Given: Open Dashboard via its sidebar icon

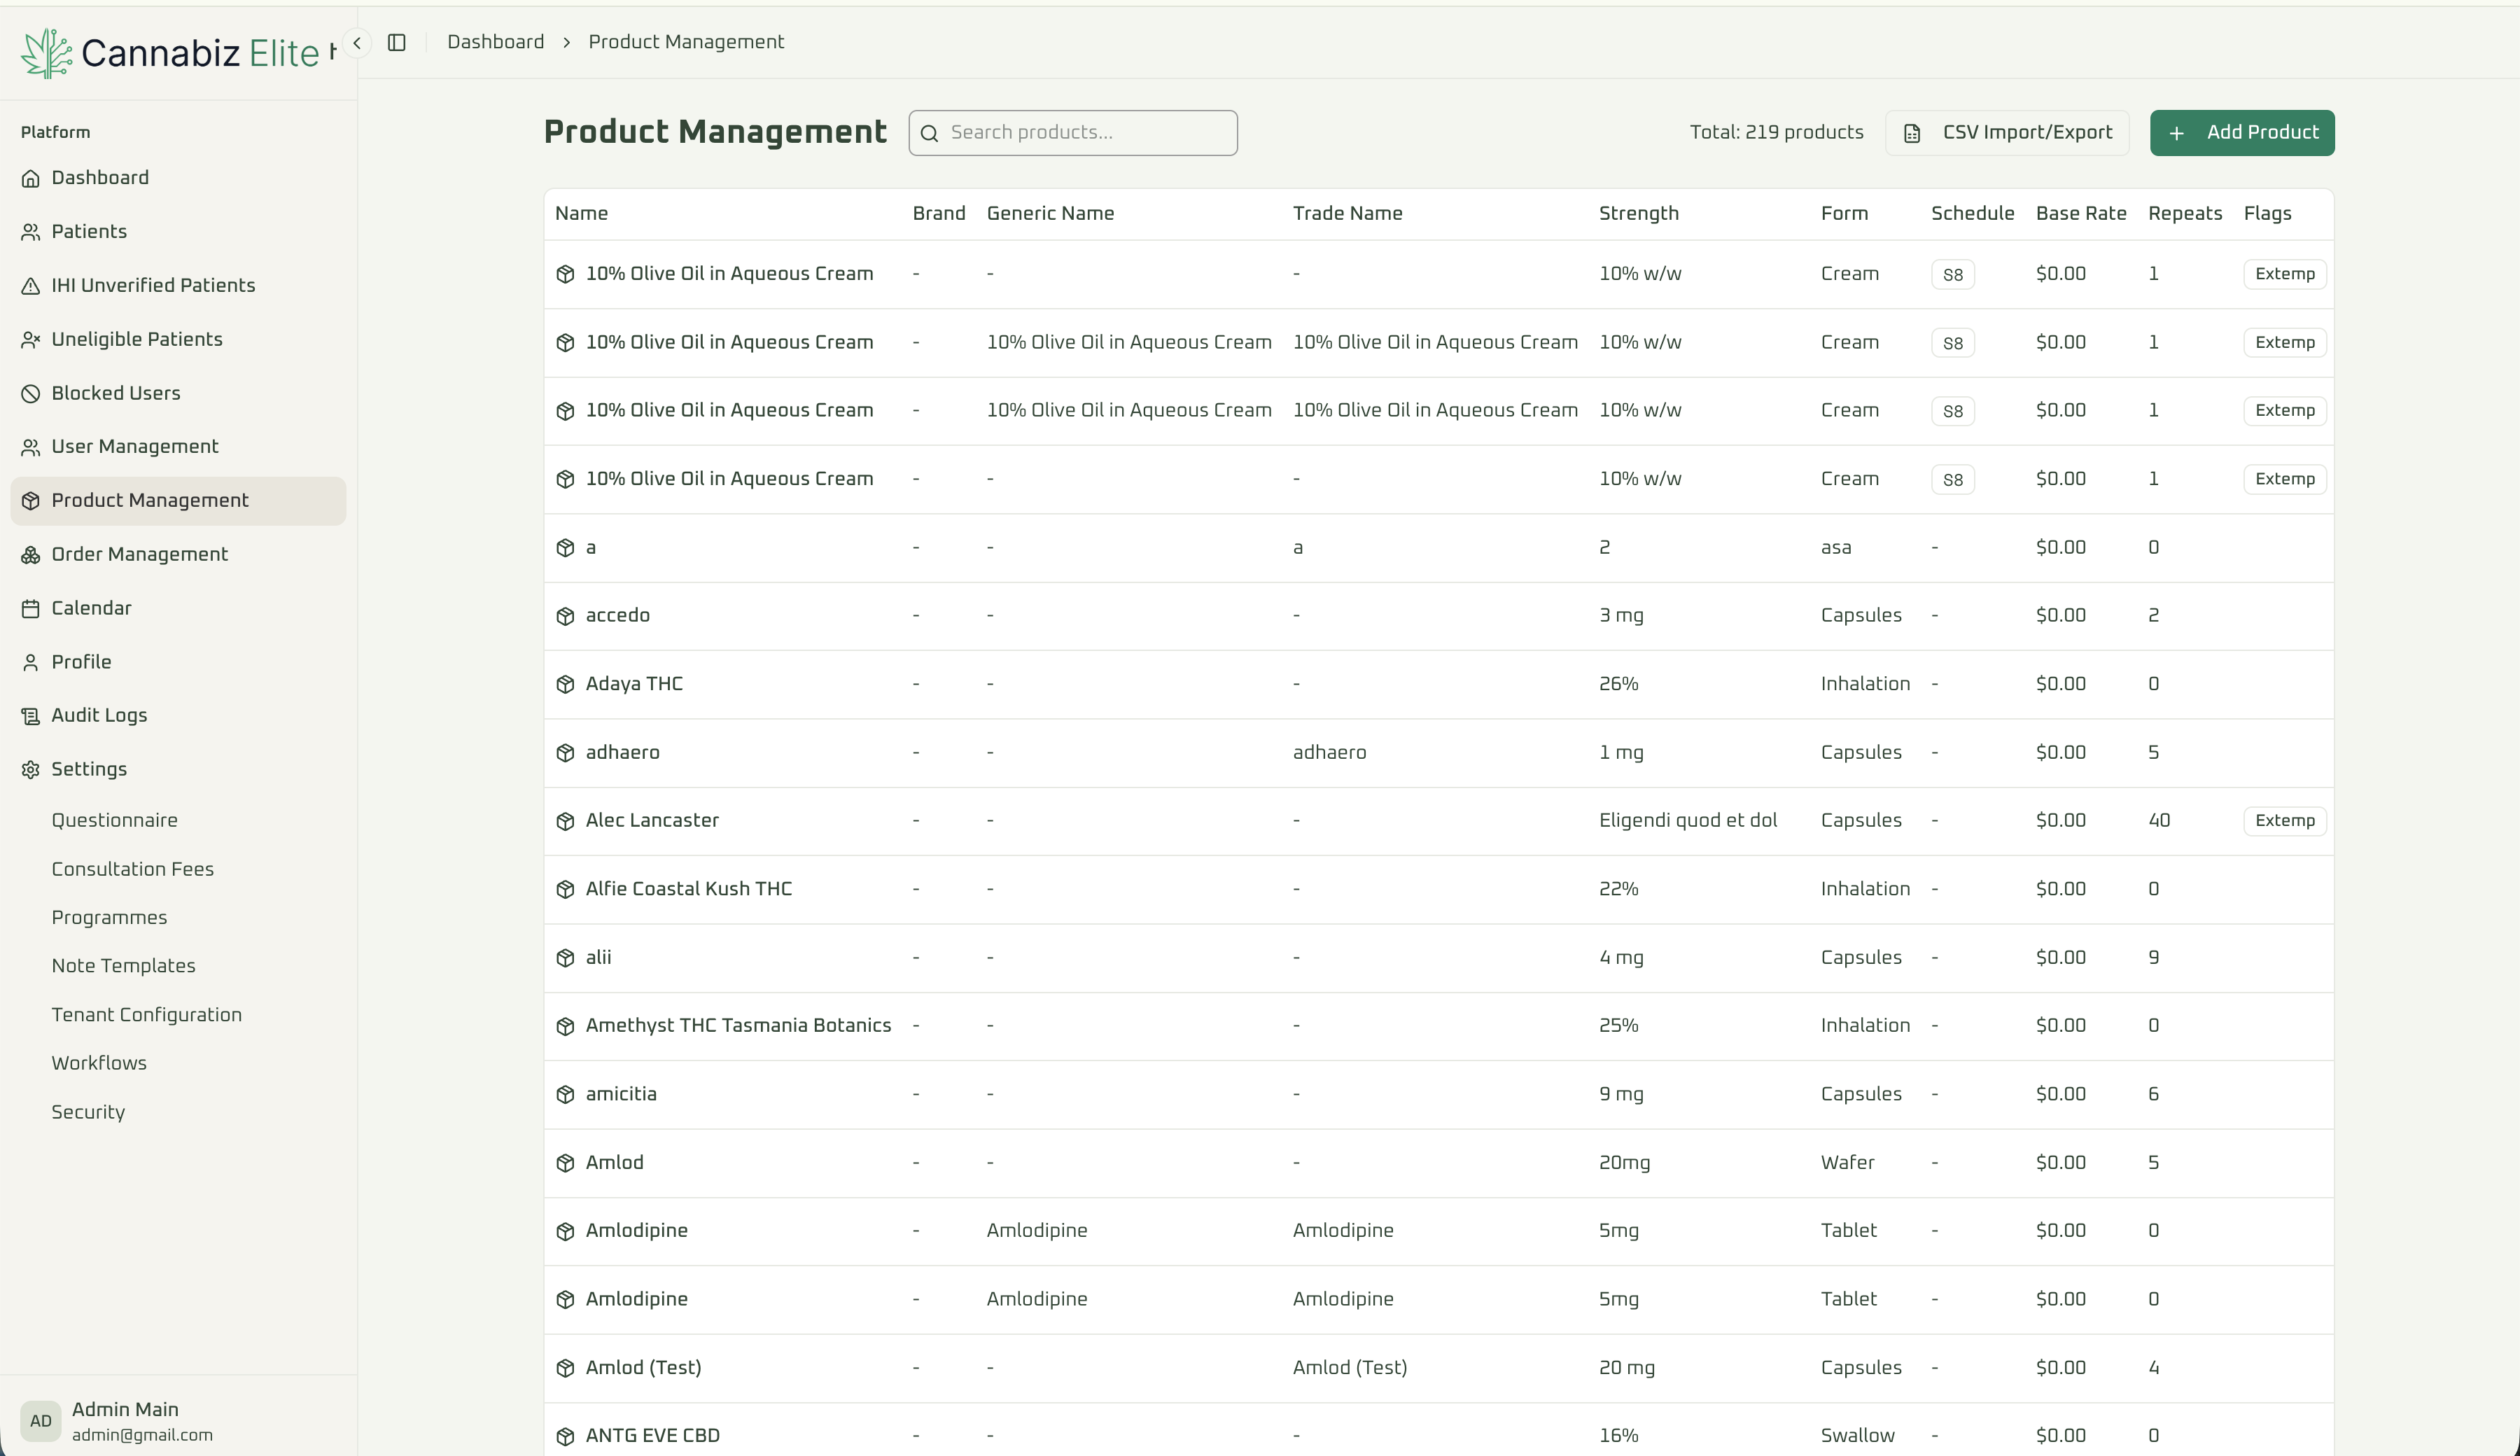Looking at the screenshot, I should pyautogui.click(x=31, y=177).
